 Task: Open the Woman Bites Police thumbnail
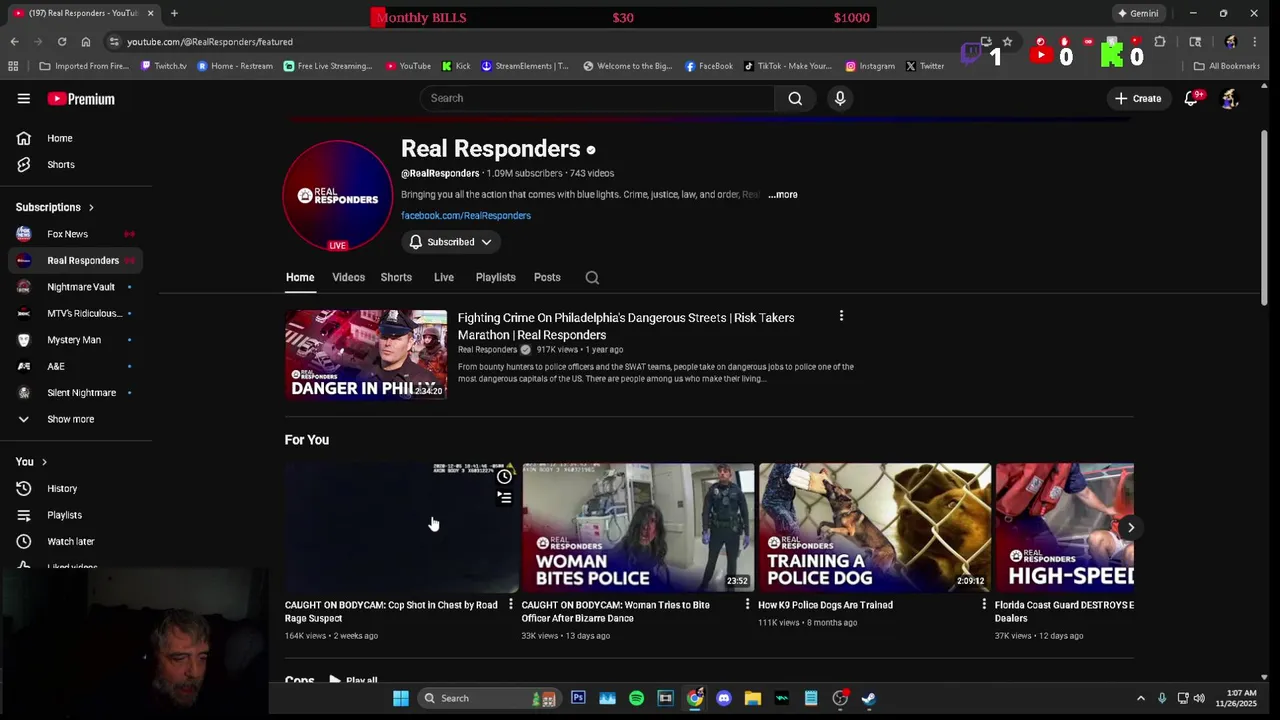638,527
